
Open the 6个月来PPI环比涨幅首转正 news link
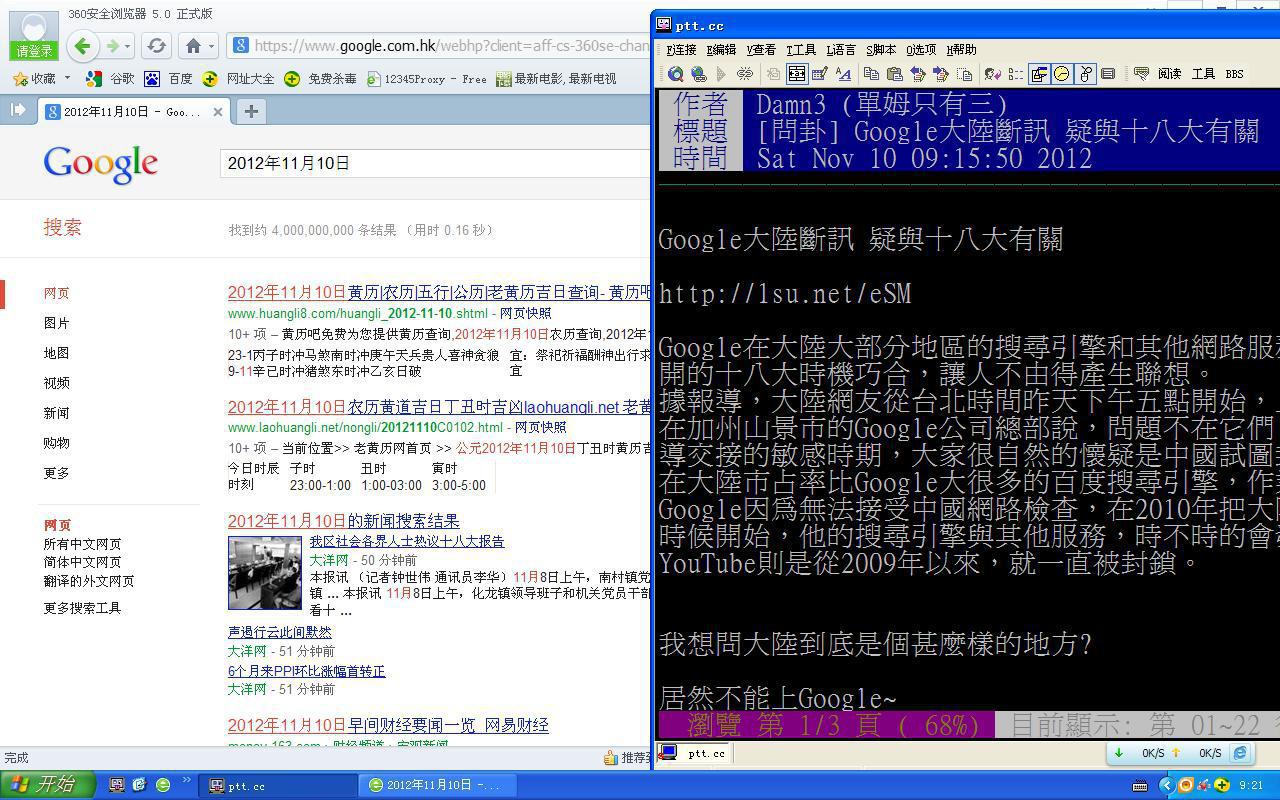click(x=306, y=671)
